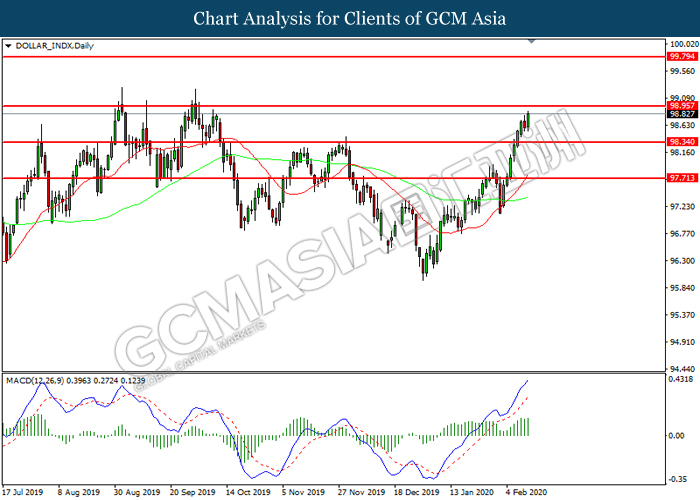Open the DOLLAR_INDX.Daily chart dropdown triangle
The height and width of the screenshot is (500, 700).
(x=8, y=46)
